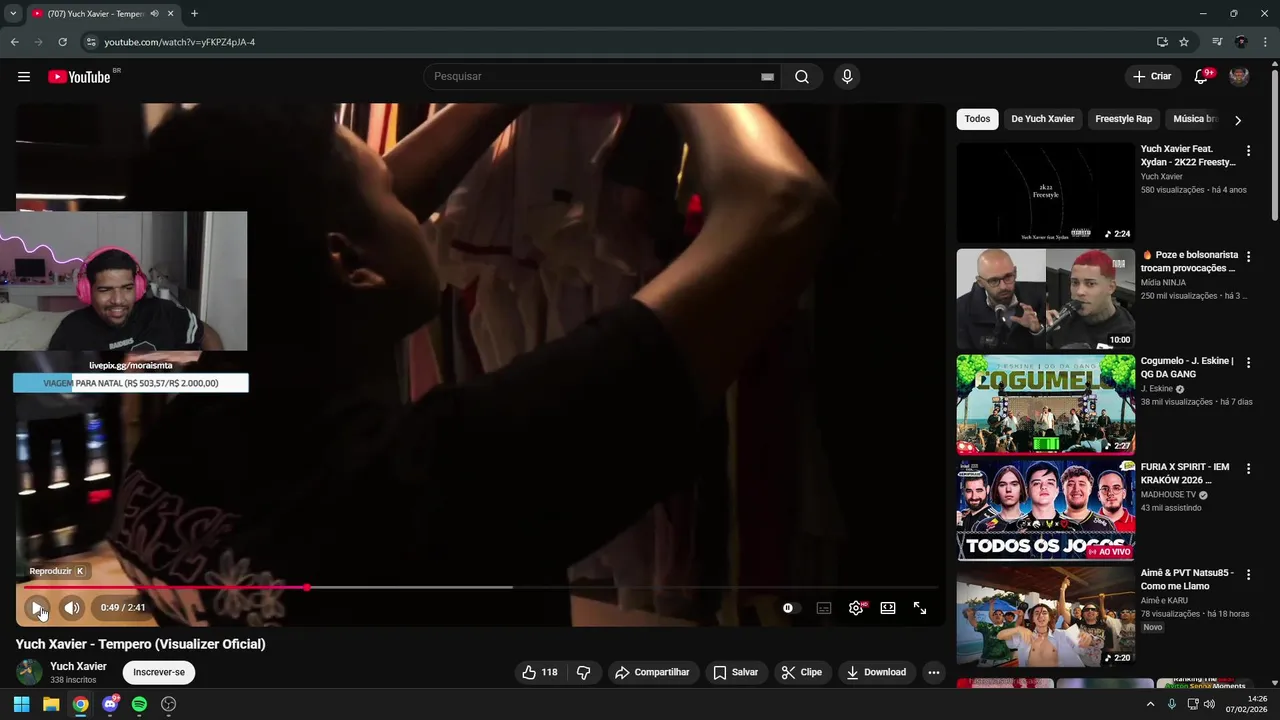Like the video with 118 likes
This screenshot has width=1280, height=720.
coord(540,672)
